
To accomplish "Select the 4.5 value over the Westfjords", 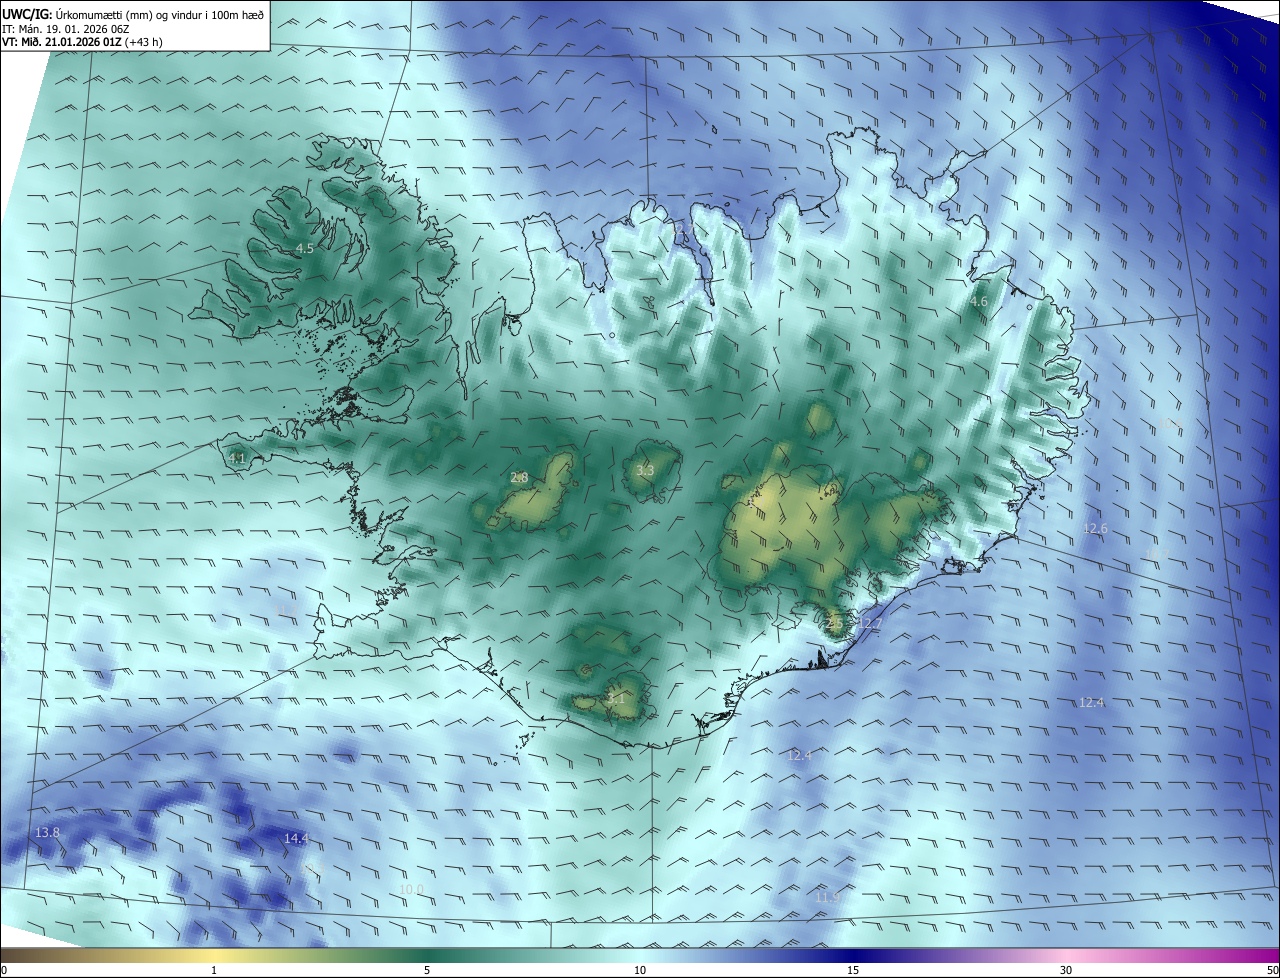I will coord(305,248).
